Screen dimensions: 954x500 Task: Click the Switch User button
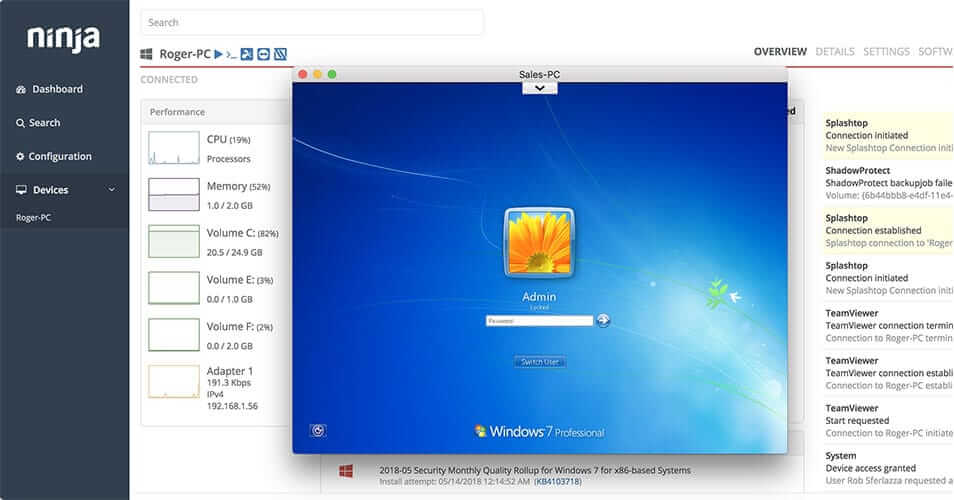540,362
